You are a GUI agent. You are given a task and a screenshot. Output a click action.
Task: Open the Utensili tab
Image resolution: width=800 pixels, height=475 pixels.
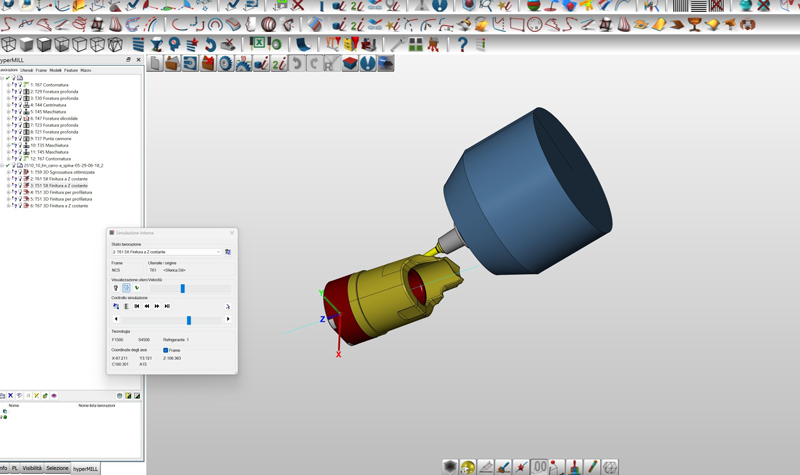point(27,70)
